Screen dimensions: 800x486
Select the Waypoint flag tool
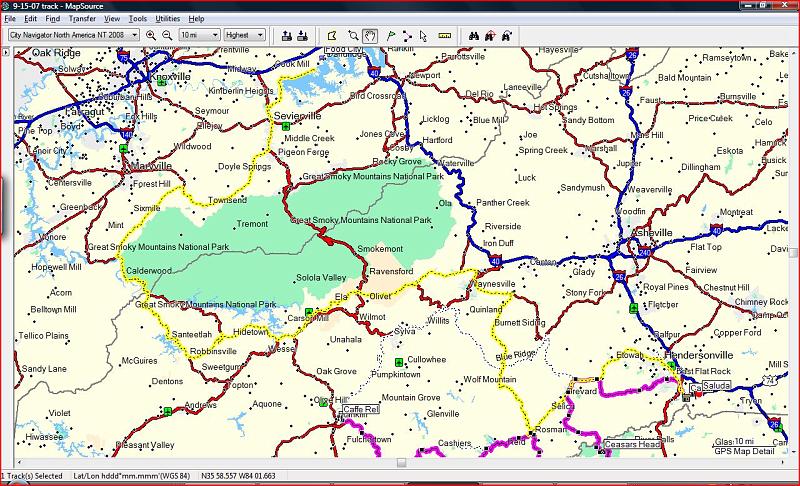point(391,36)
